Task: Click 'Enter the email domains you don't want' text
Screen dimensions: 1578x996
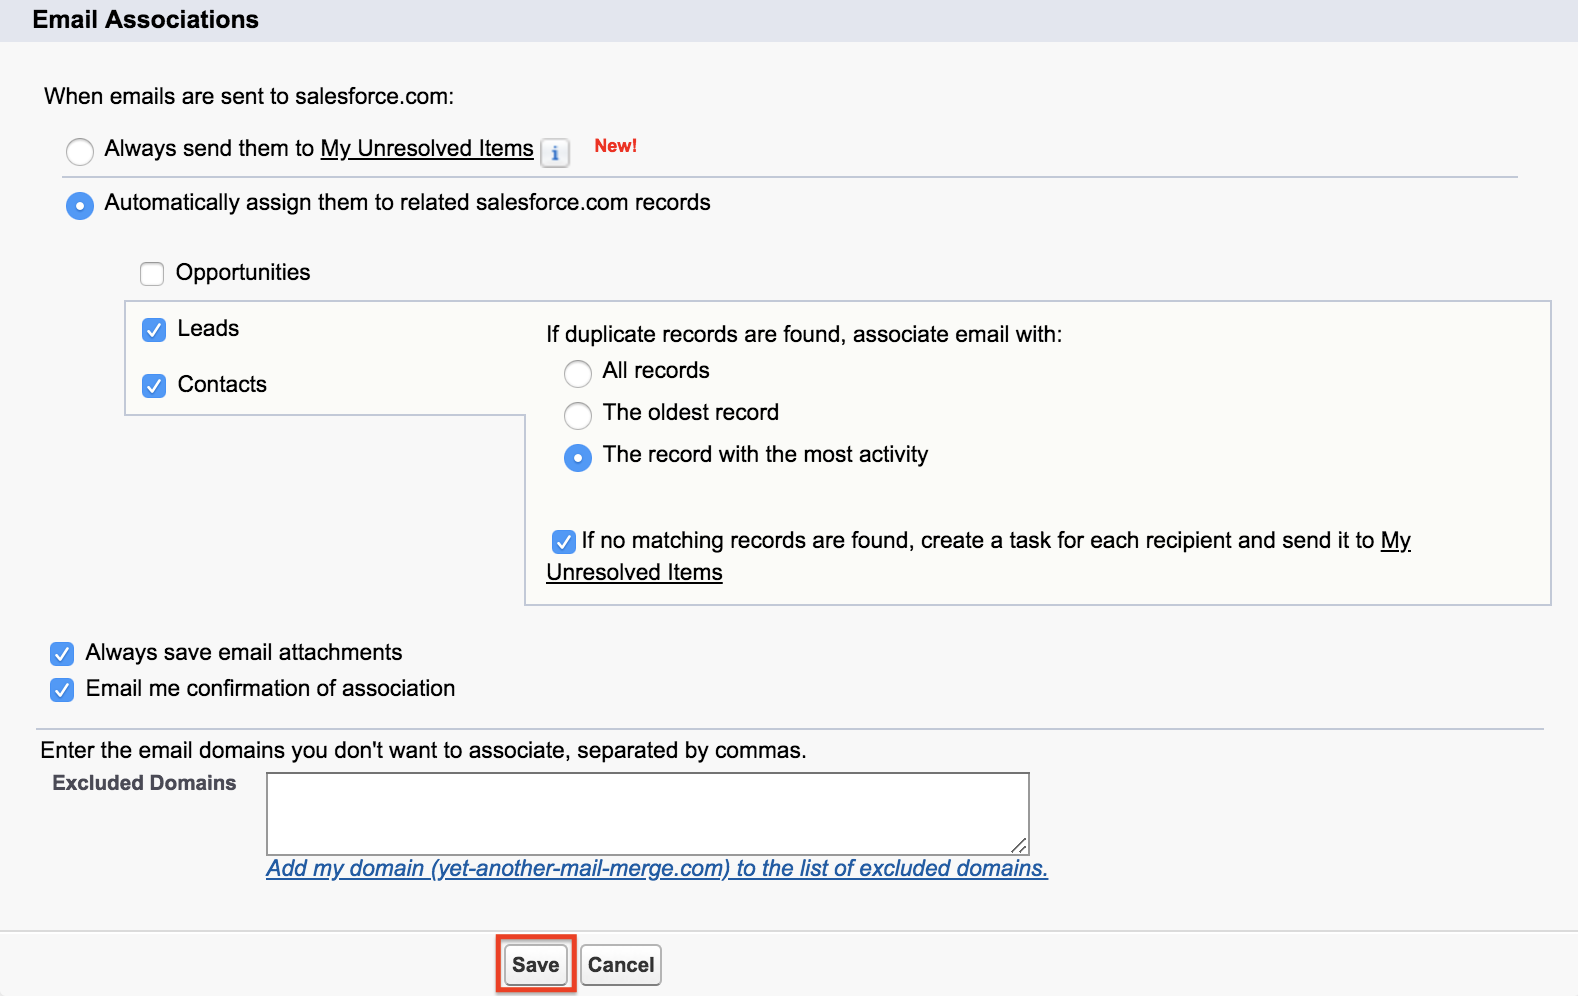Action: (423, 750)
